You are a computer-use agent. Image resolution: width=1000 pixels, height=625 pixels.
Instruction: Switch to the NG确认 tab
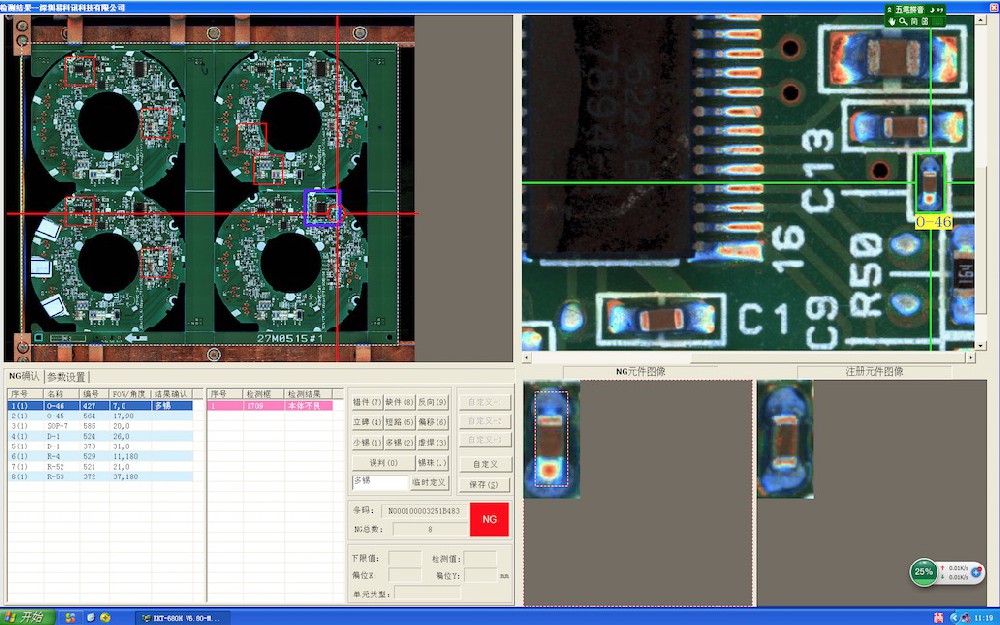tap(24, 376)
